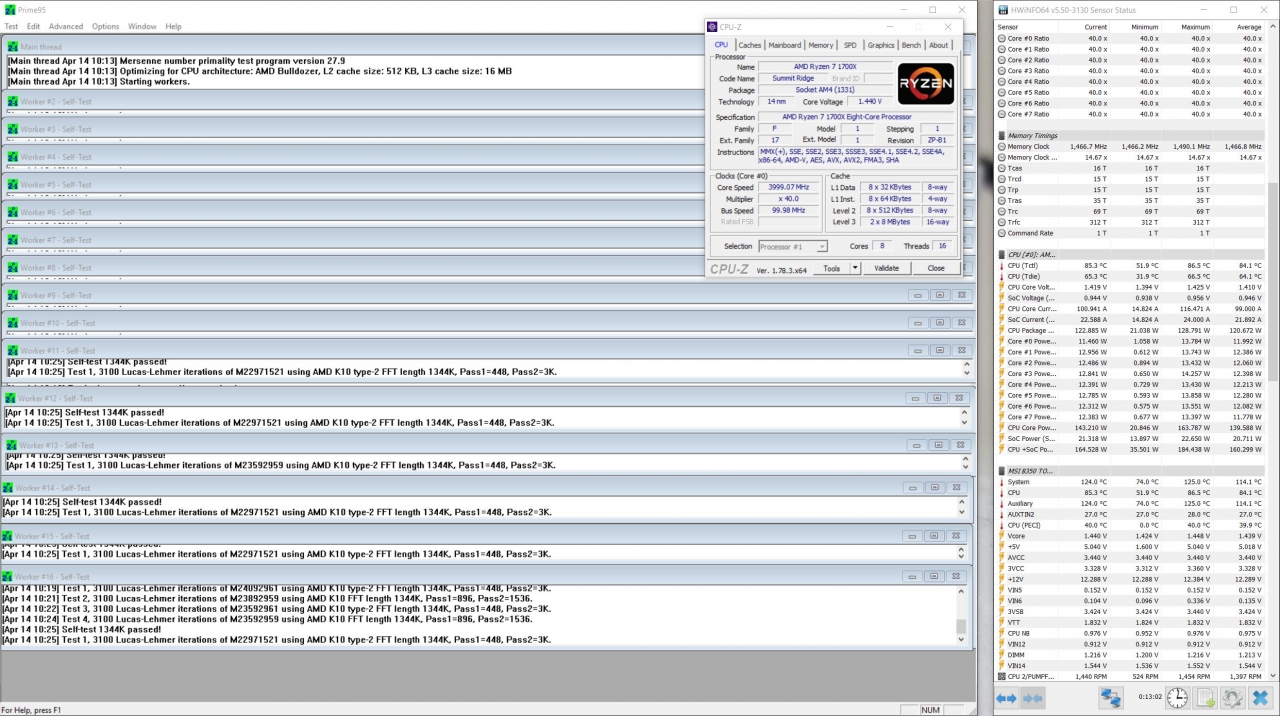Click the Validate button in CPU-Z
Image resolution: width=1280 pixels, height=716 pixels.
[x=886, y=268]
